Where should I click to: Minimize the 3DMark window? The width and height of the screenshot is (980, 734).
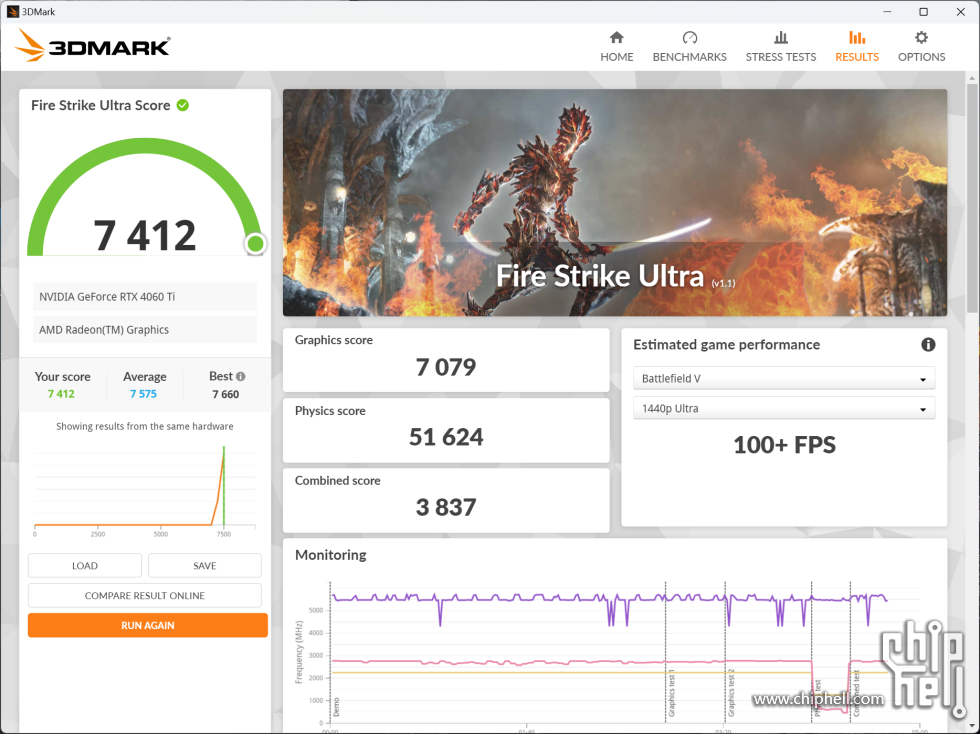tap(887, 12)
